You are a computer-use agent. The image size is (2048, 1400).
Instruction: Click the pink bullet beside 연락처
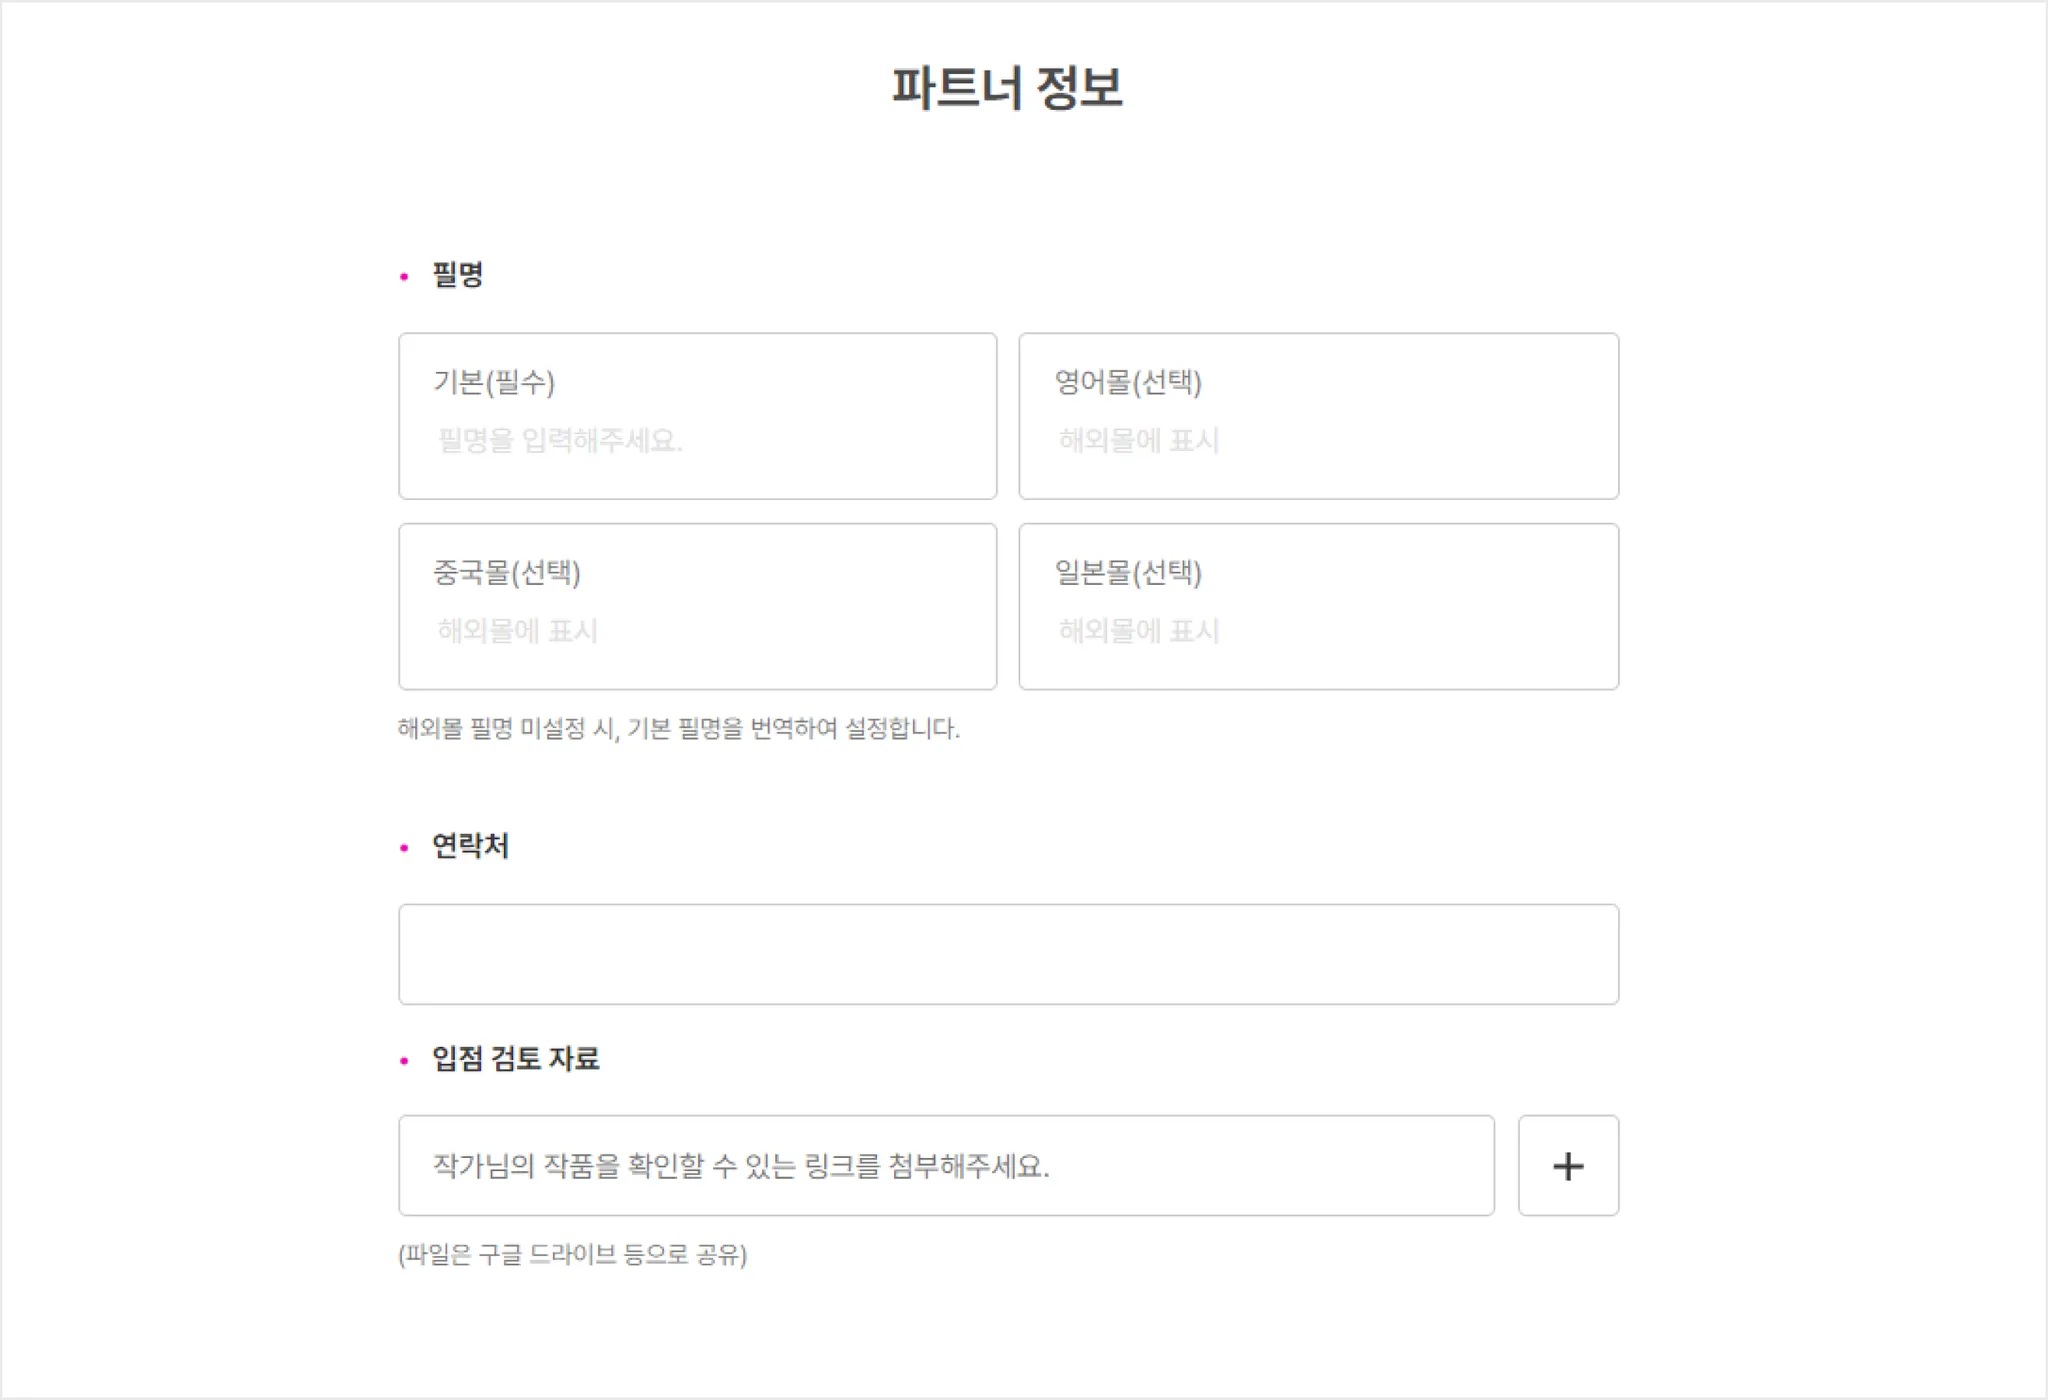pos(404,848)
